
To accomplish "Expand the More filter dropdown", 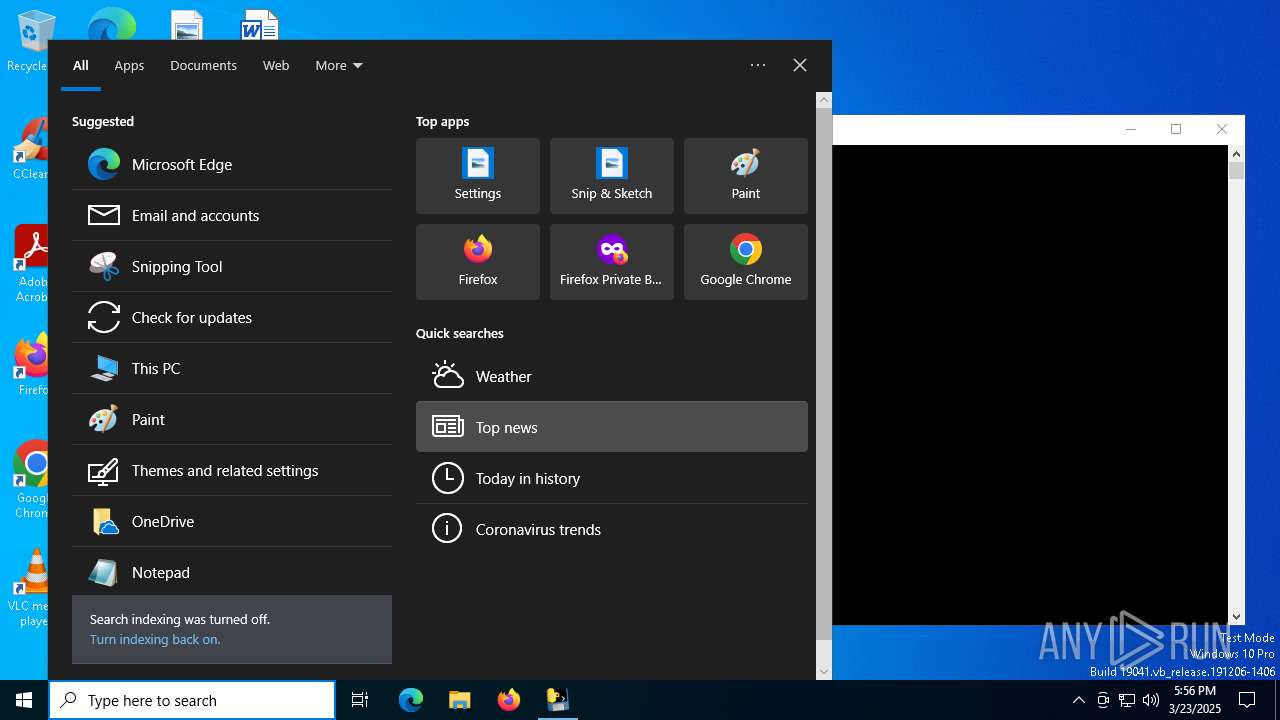I will (x=339, y=65).
